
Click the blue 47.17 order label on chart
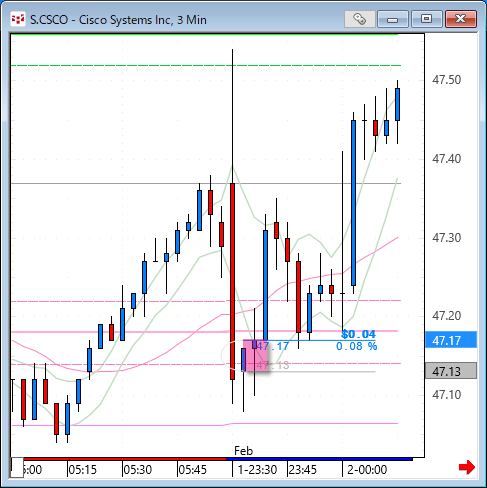(x=272, y=346)
